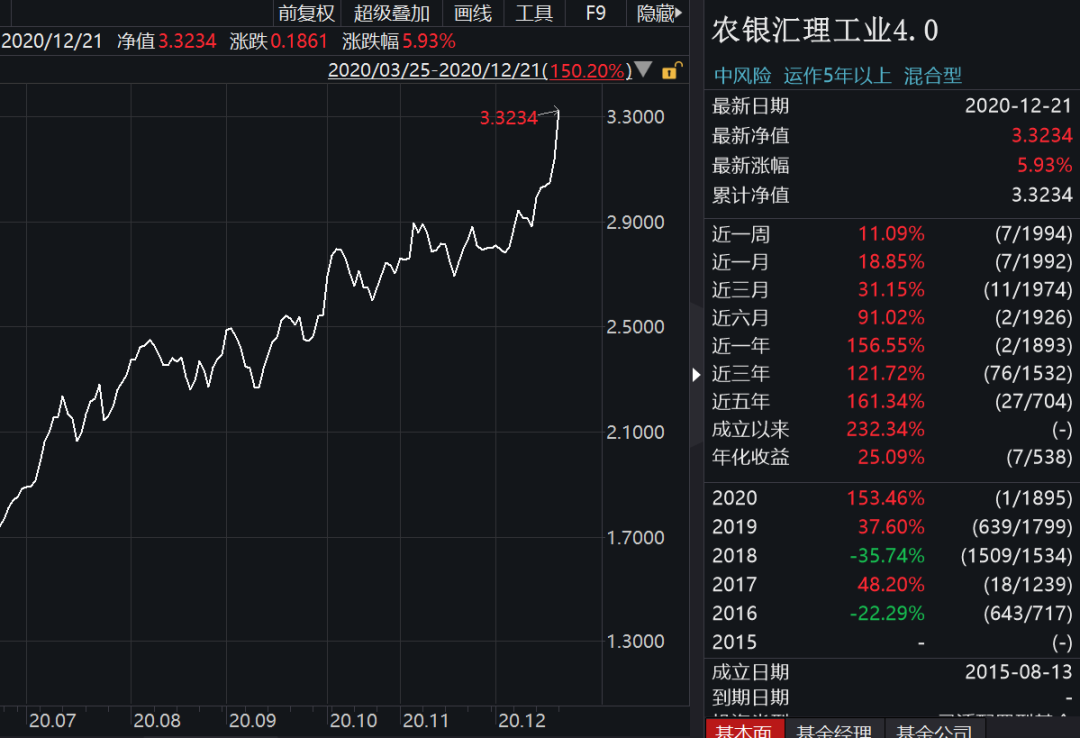1080x738 pixels.
Task: Open the 工具 tools menu
Action: [x=534, y=13]
